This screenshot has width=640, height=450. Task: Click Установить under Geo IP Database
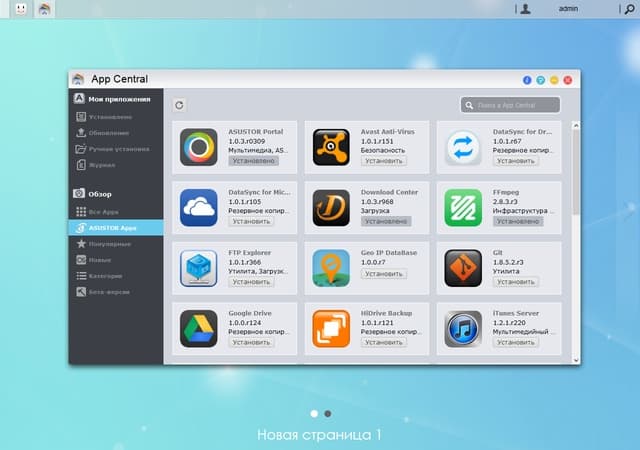point(383,274)
